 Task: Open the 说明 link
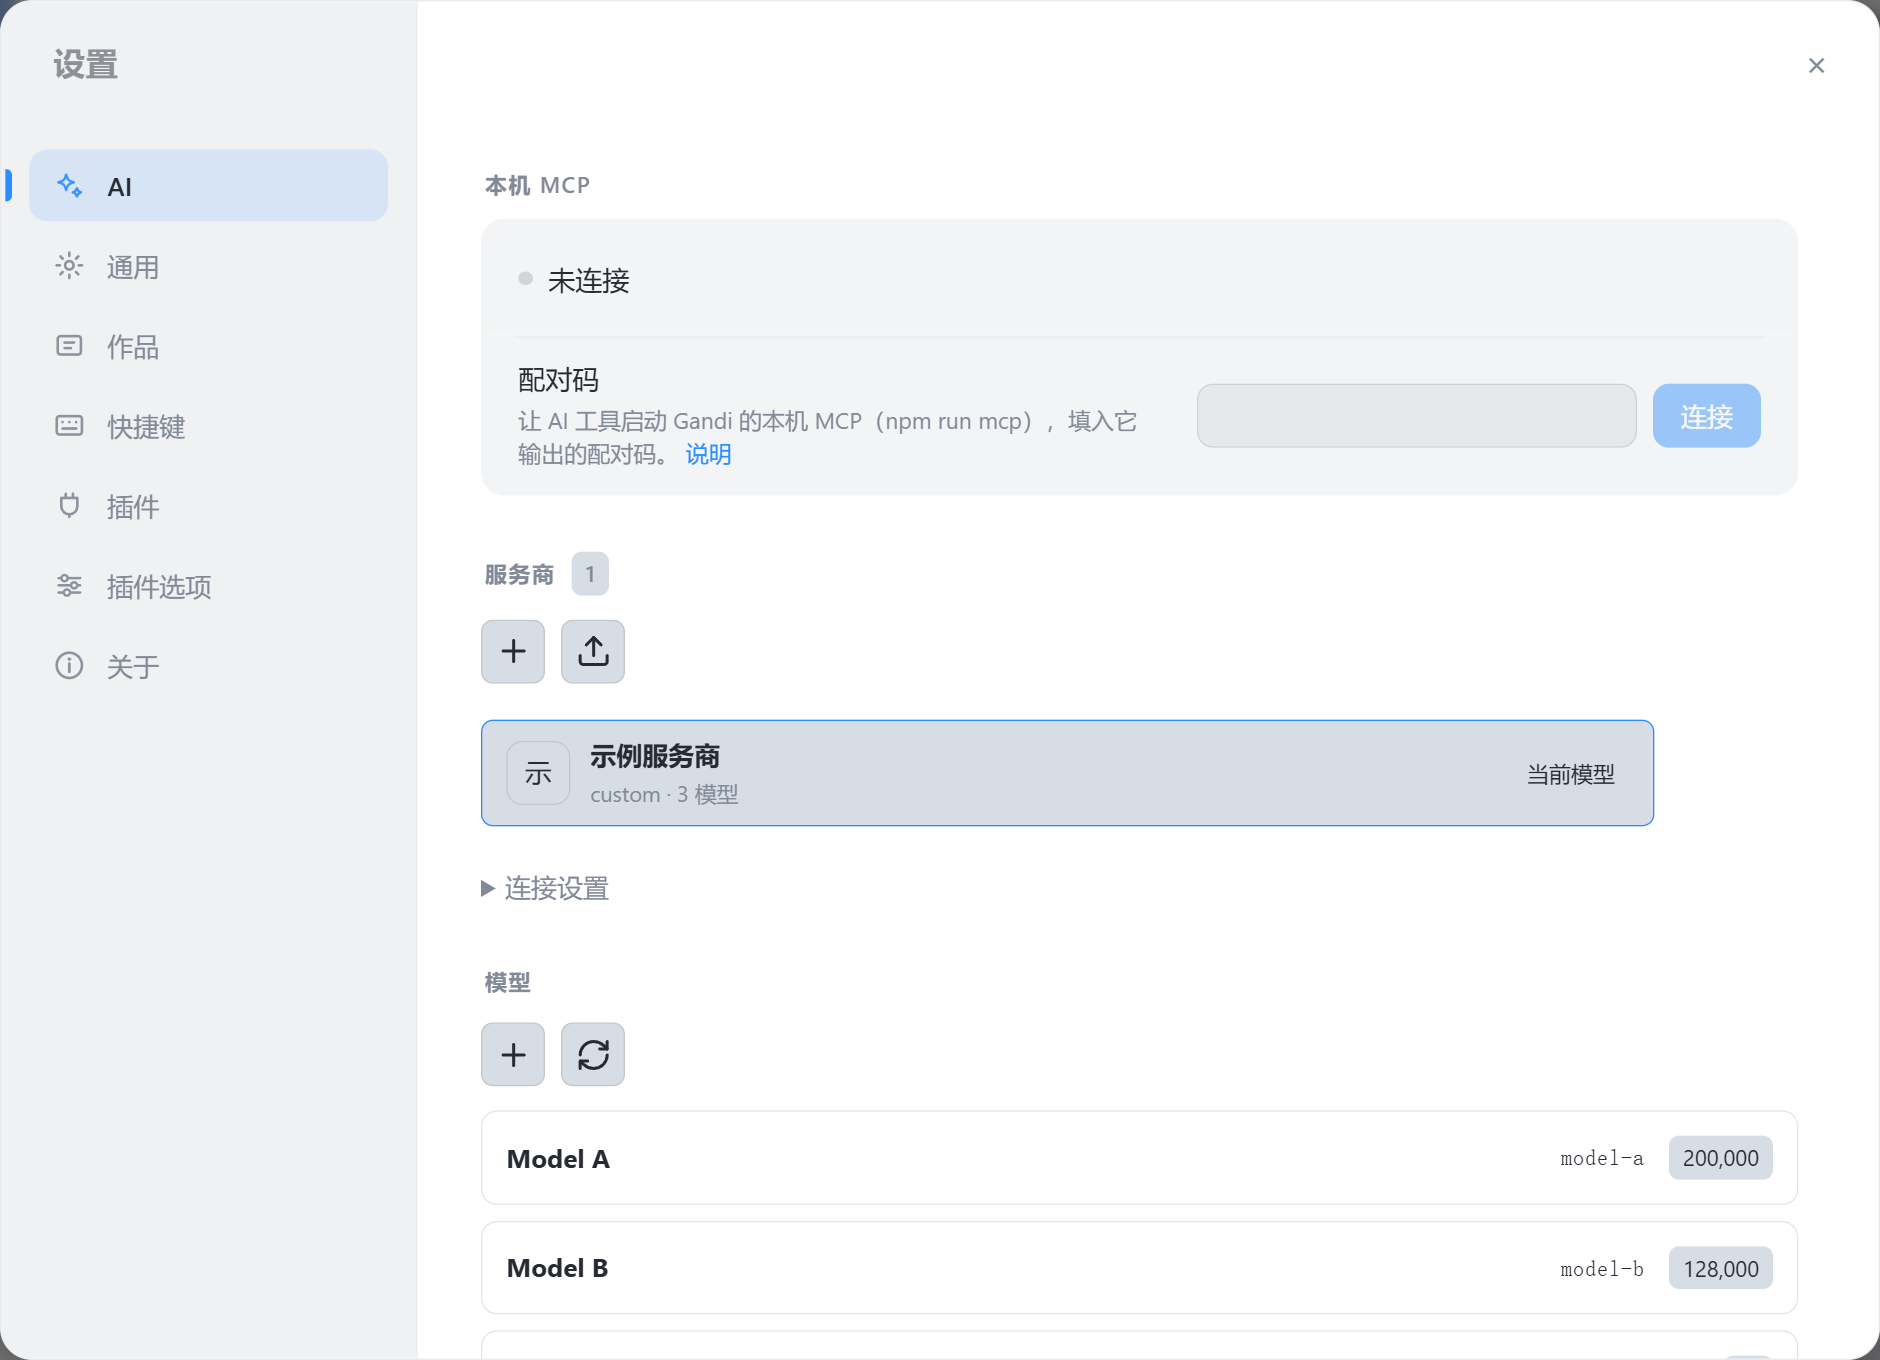(708, 455)
